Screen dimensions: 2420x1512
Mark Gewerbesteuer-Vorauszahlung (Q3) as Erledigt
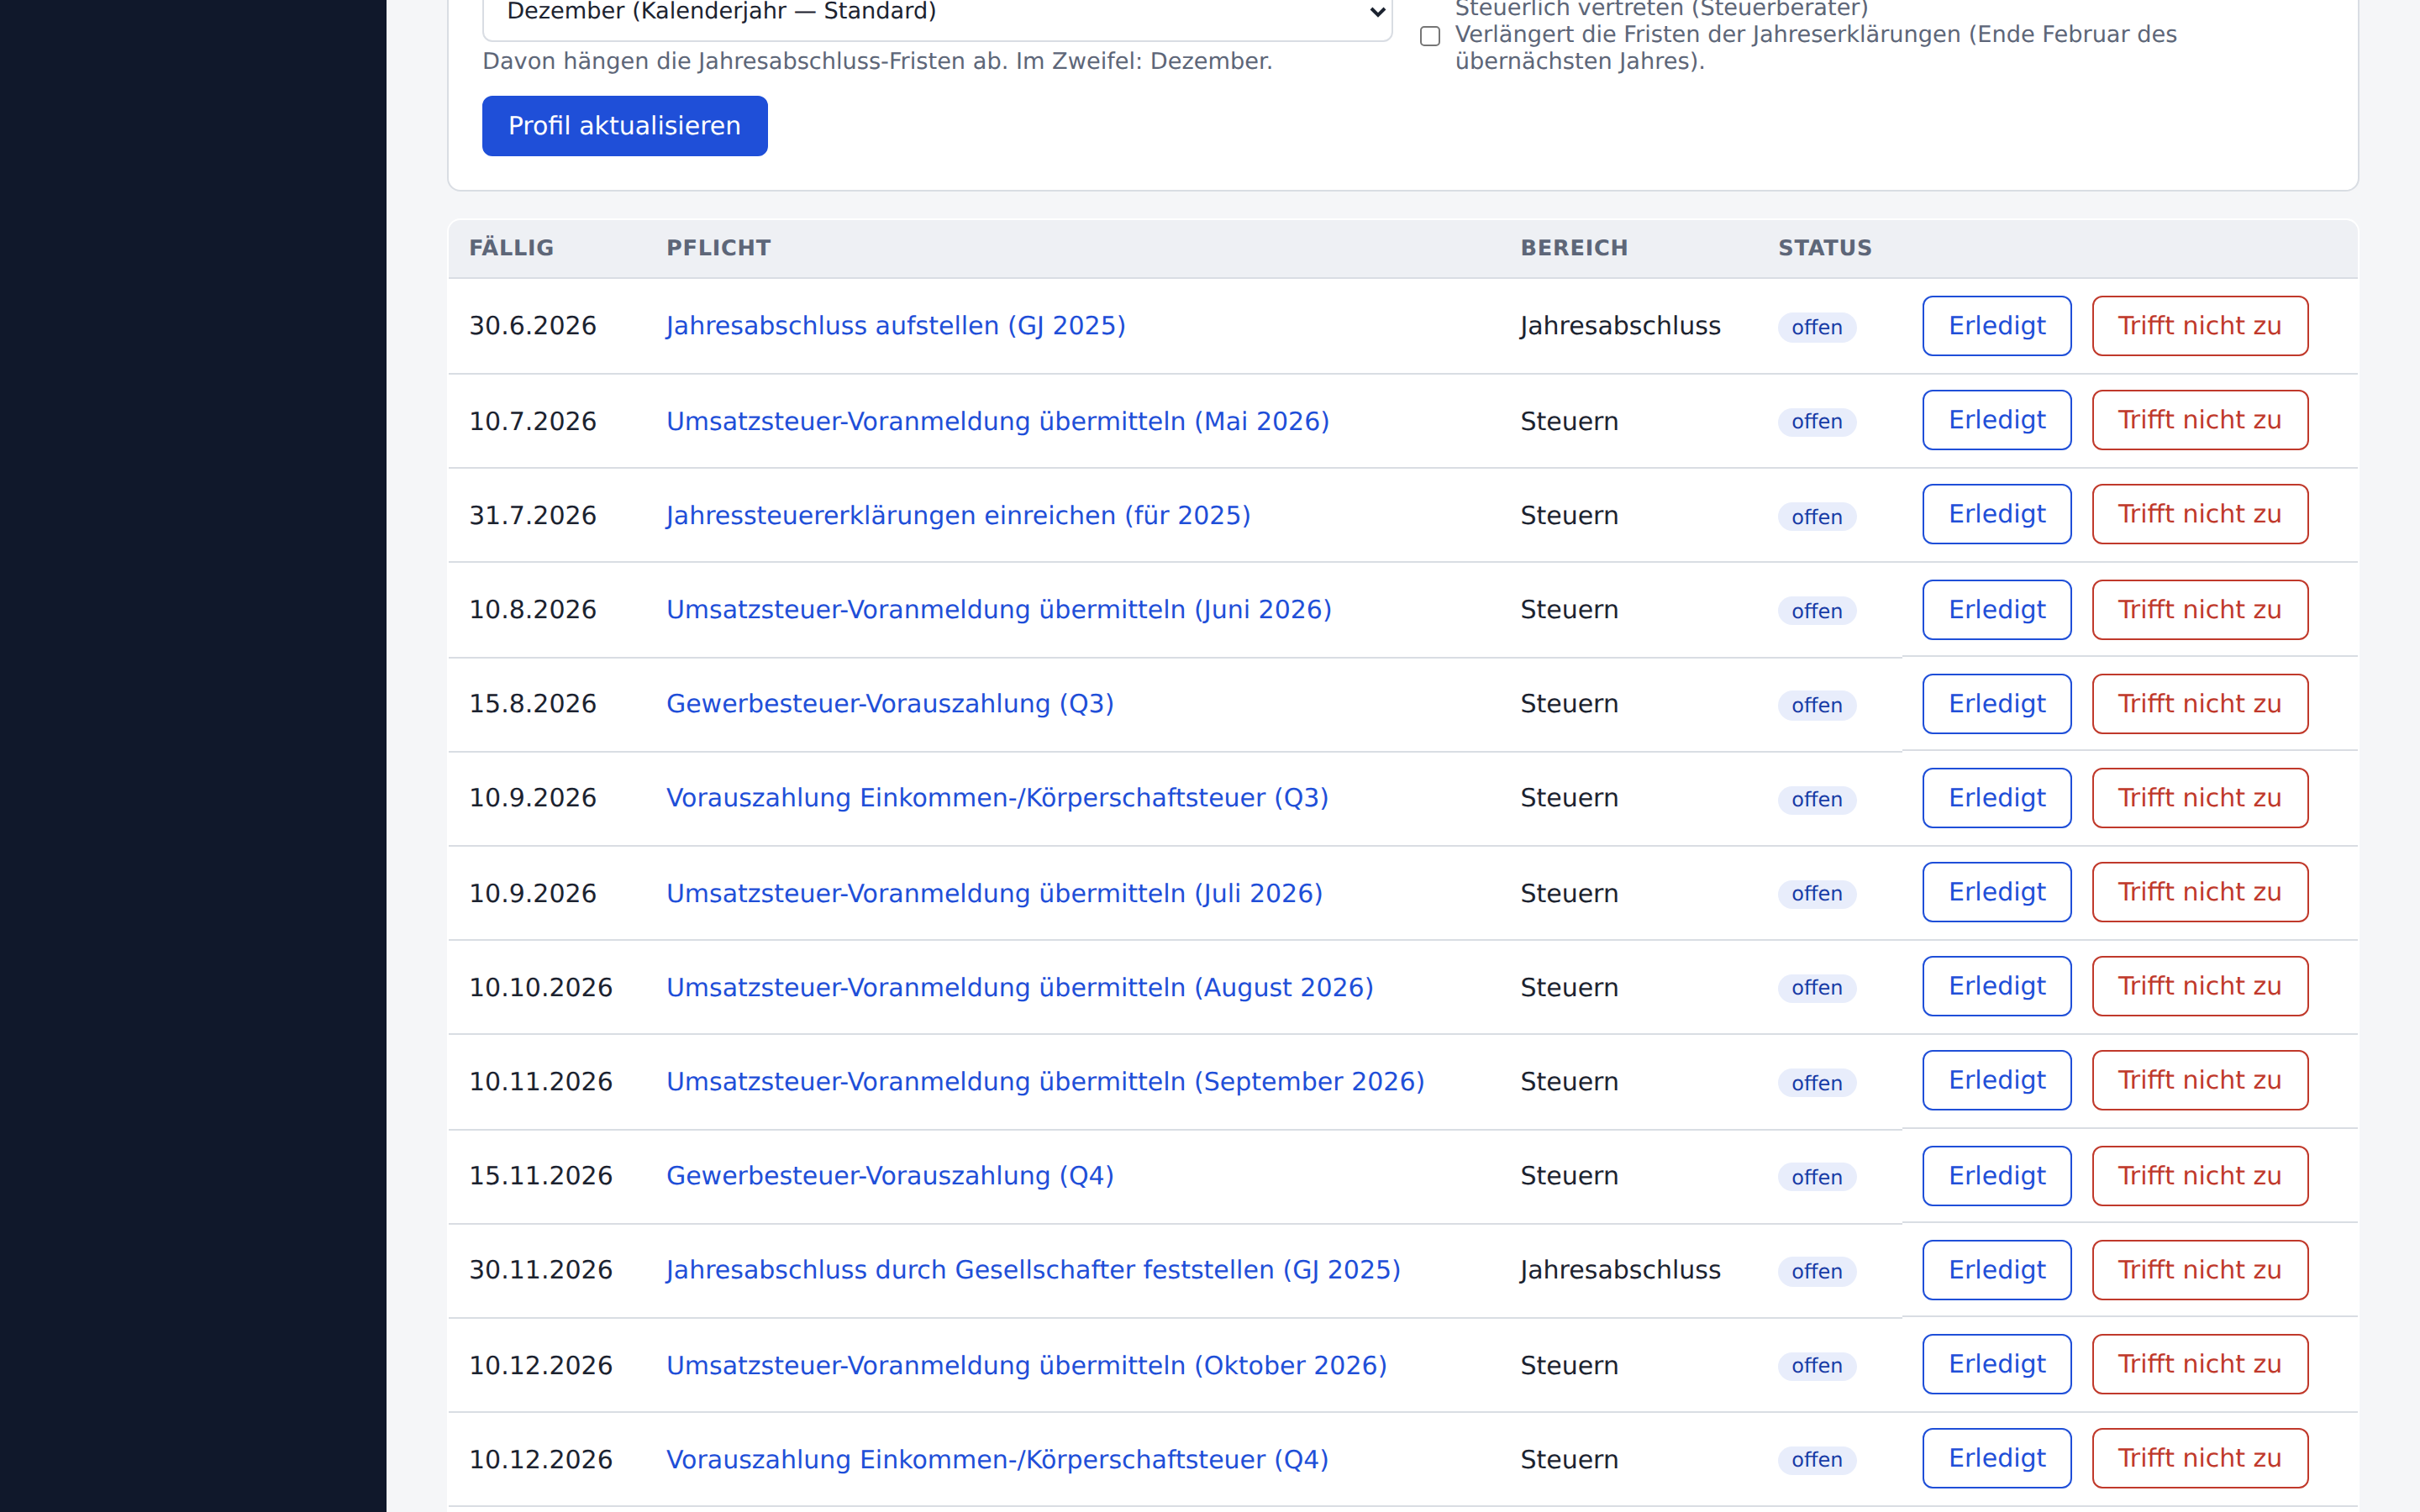(1996, 704)
